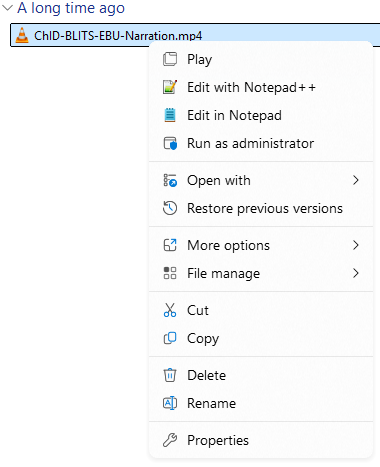
Task: Click the Play icon in context menu
Action: tap(170, 59)
